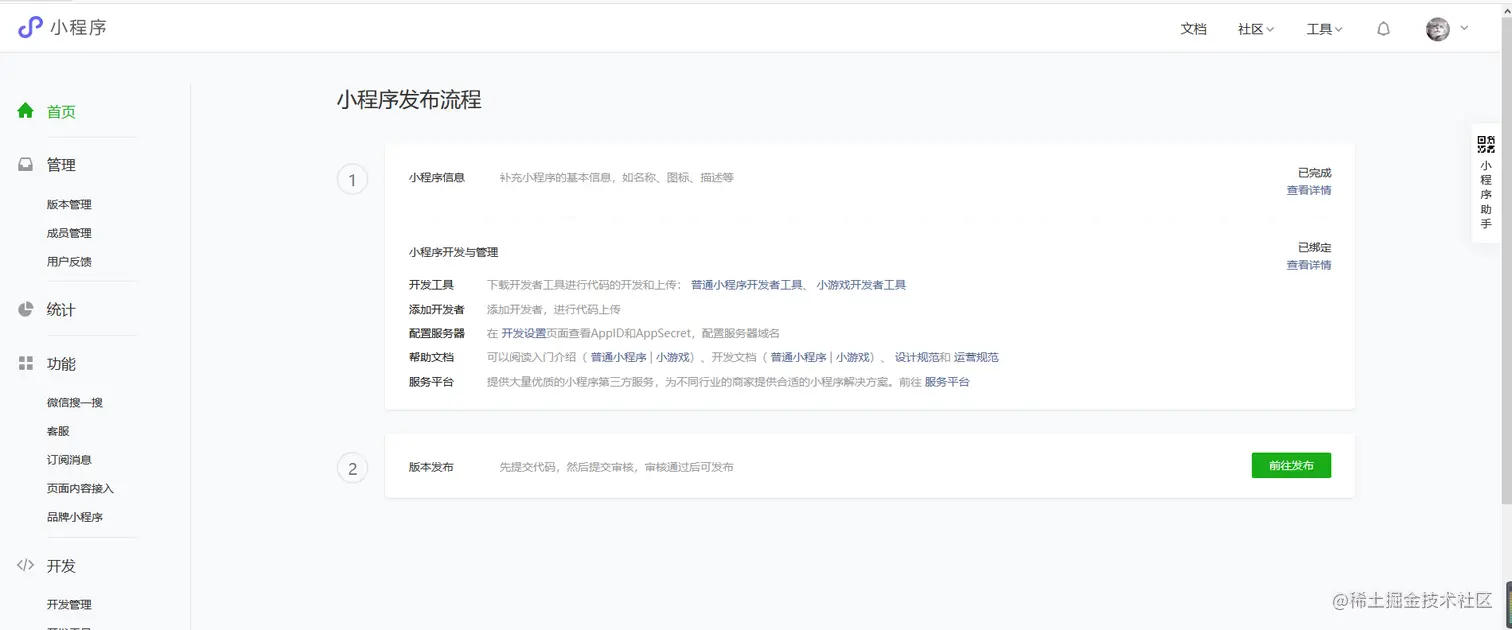The width and height of the screenshot is (1512, 630).
Task: Select 管理 section in the sidebar
Action: tap(61, 165)
